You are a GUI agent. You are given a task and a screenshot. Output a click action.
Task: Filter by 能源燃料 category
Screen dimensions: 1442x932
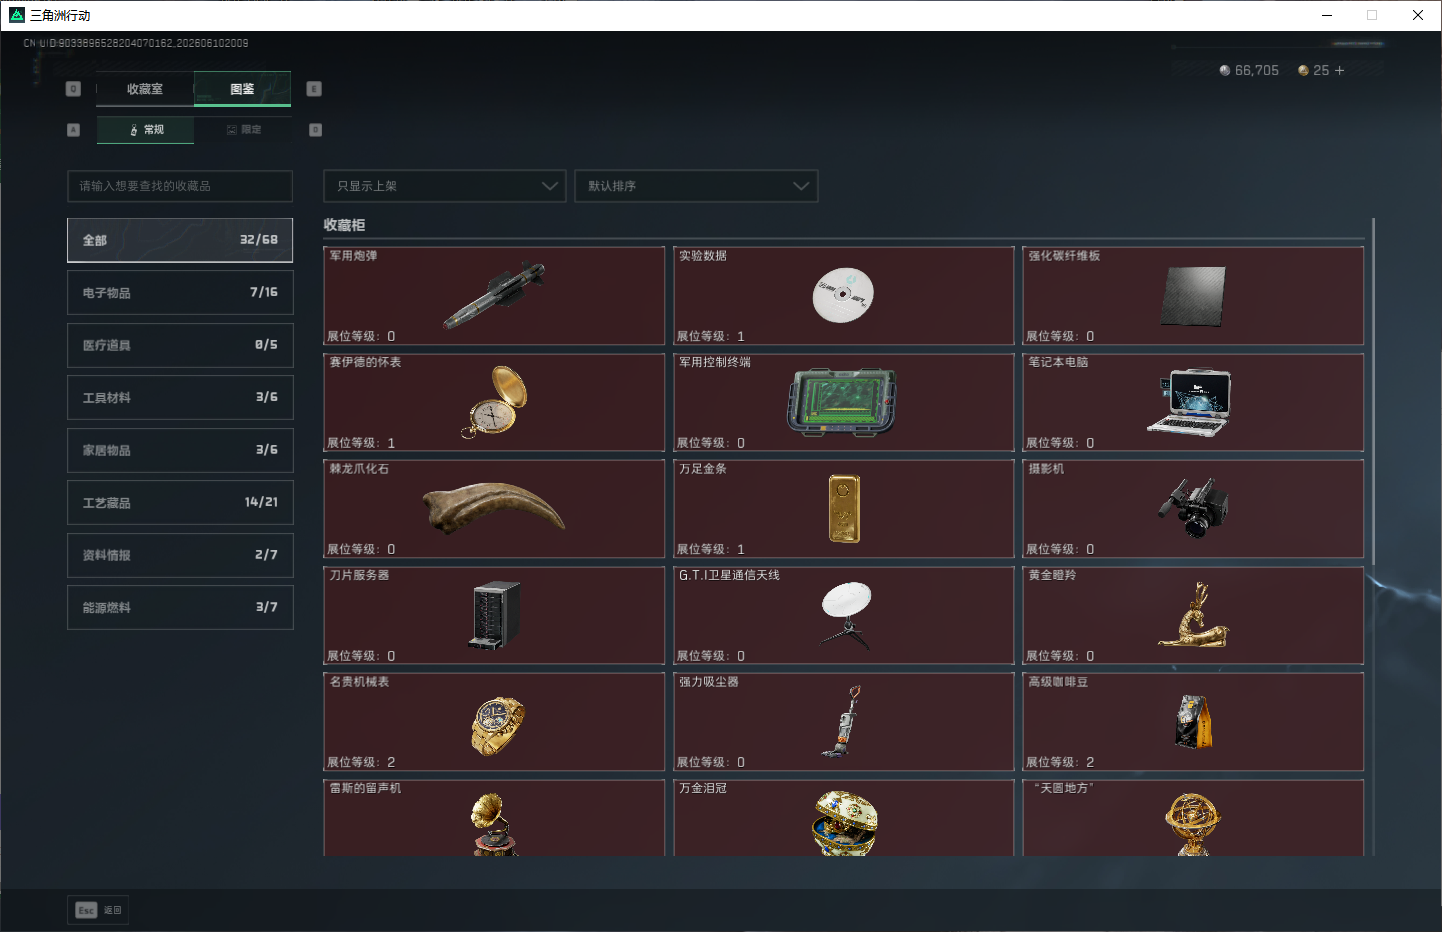[x=180, y=607]
